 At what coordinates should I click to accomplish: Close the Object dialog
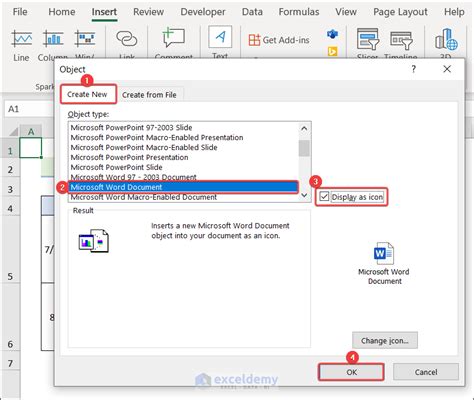pyautogui.click(x=447, y=69)
